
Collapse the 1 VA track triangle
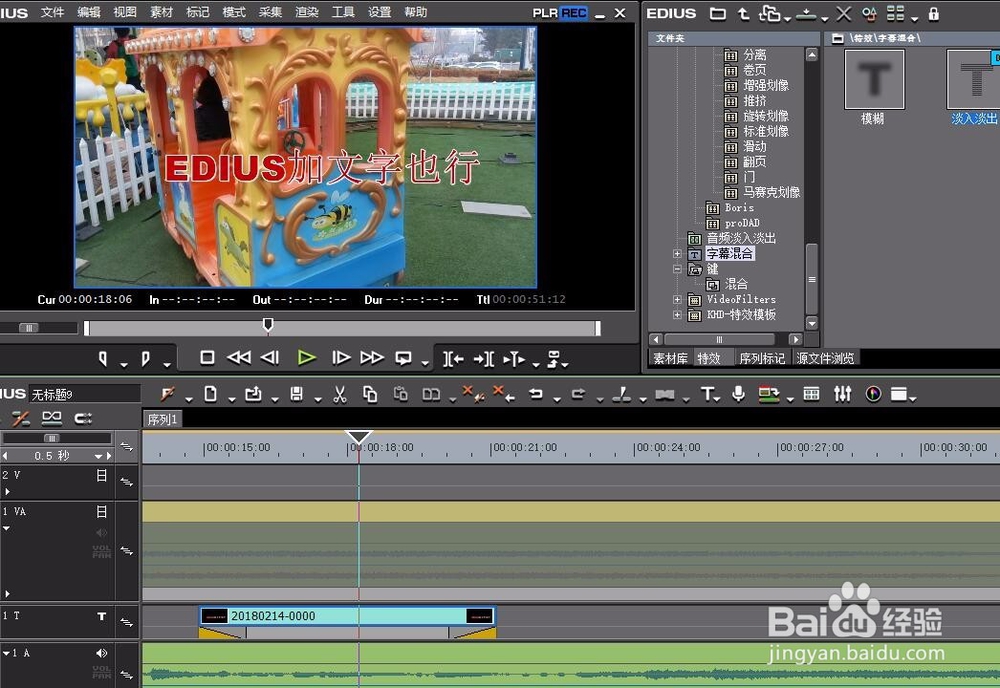[x=6, y=529]
